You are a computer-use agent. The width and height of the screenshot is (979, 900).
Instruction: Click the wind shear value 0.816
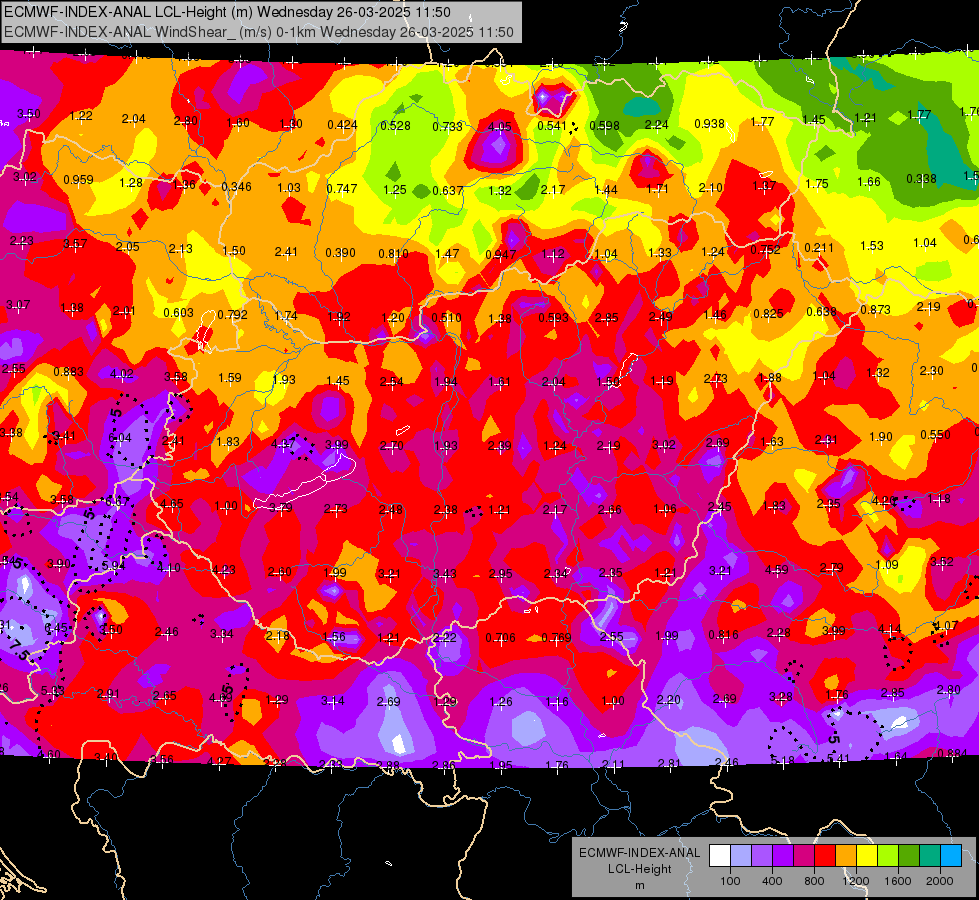(724, 635)
